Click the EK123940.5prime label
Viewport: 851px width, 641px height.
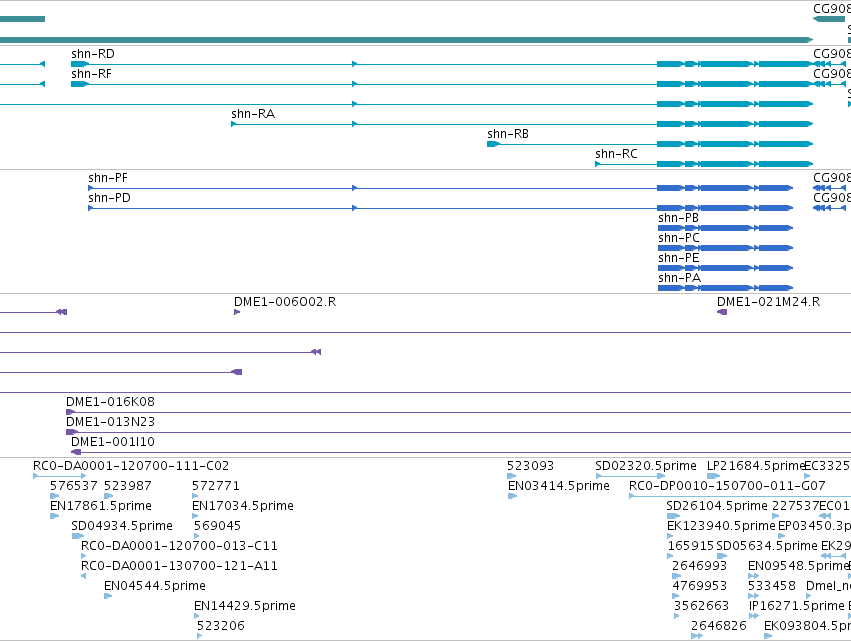click(x=721, y=526)
